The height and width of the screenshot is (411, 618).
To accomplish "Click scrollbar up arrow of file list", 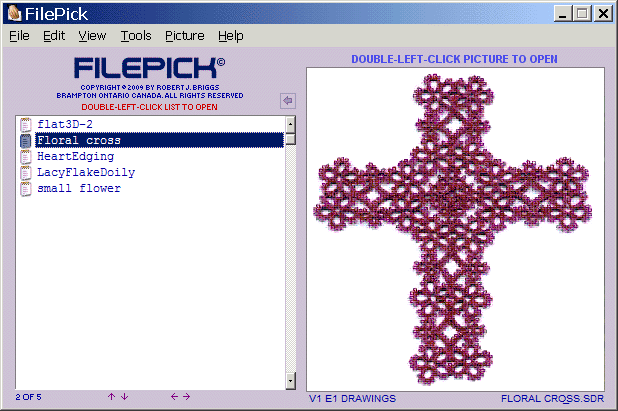I will (290, 125).
